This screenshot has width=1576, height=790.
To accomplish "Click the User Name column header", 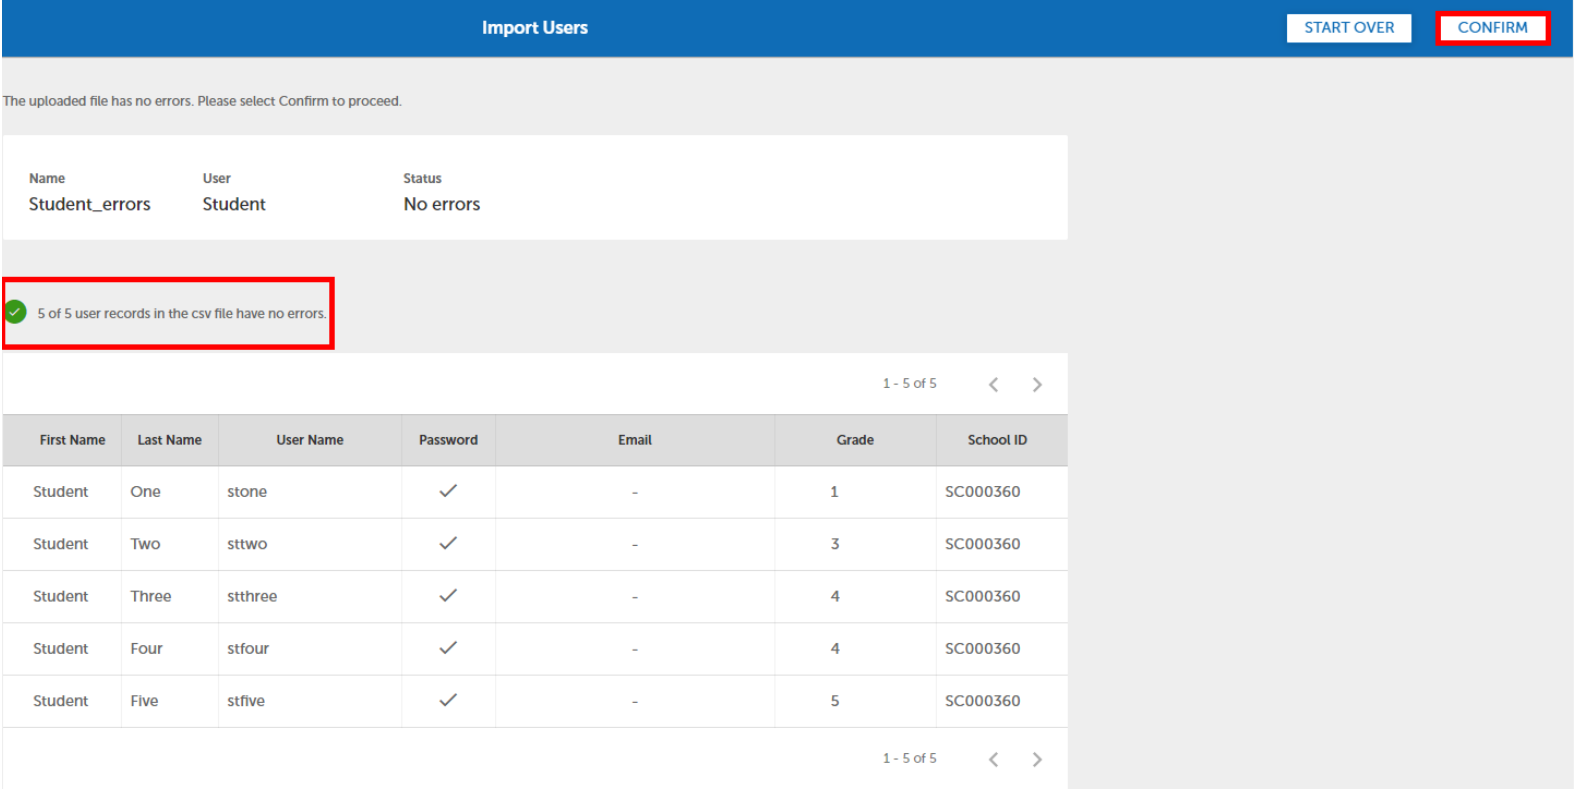I will coord(310,440).
